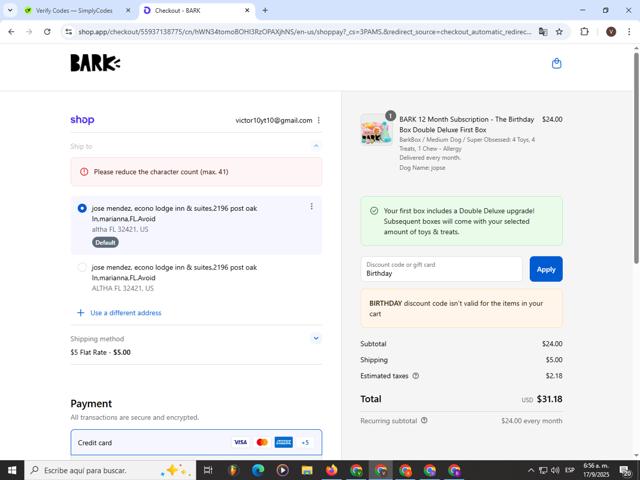View site information icon in address bar
The image size is (640, 480).
(69, 31)
